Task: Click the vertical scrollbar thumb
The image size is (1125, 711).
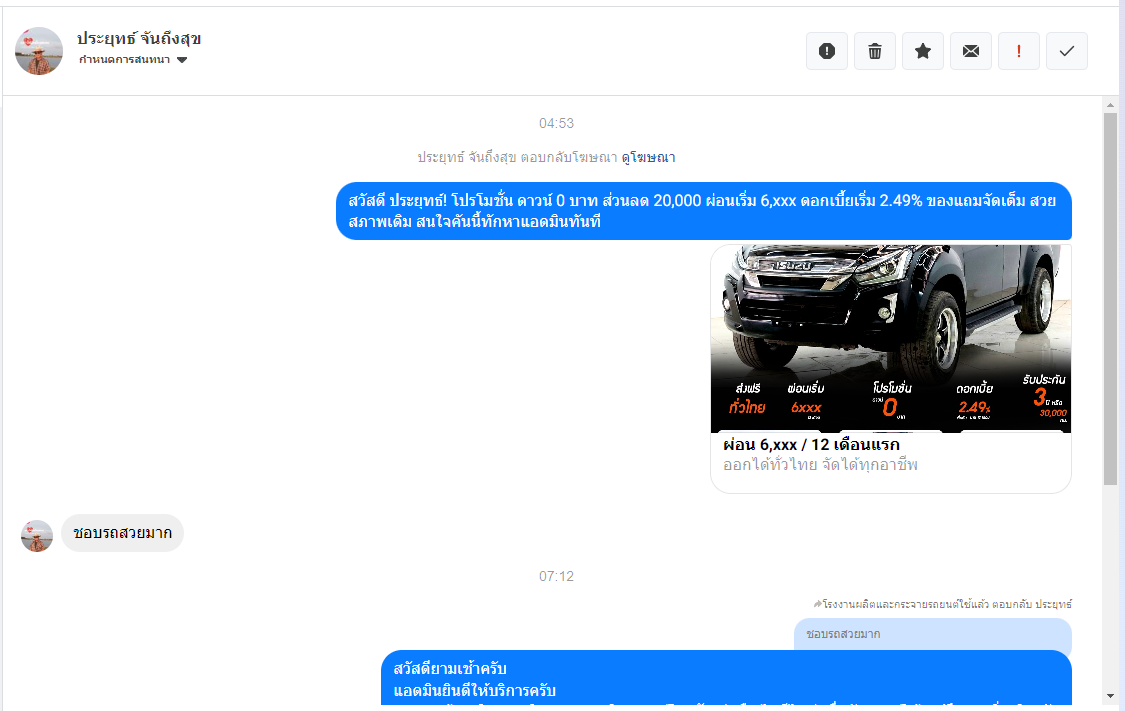Action: click(x=1111, y=298)
